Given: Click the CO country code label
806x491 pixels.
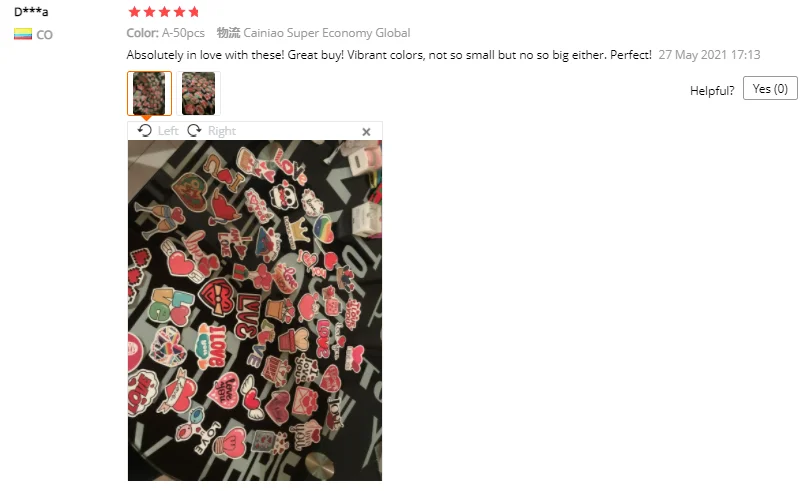Looking at the screenshot, I should (44, 35).
